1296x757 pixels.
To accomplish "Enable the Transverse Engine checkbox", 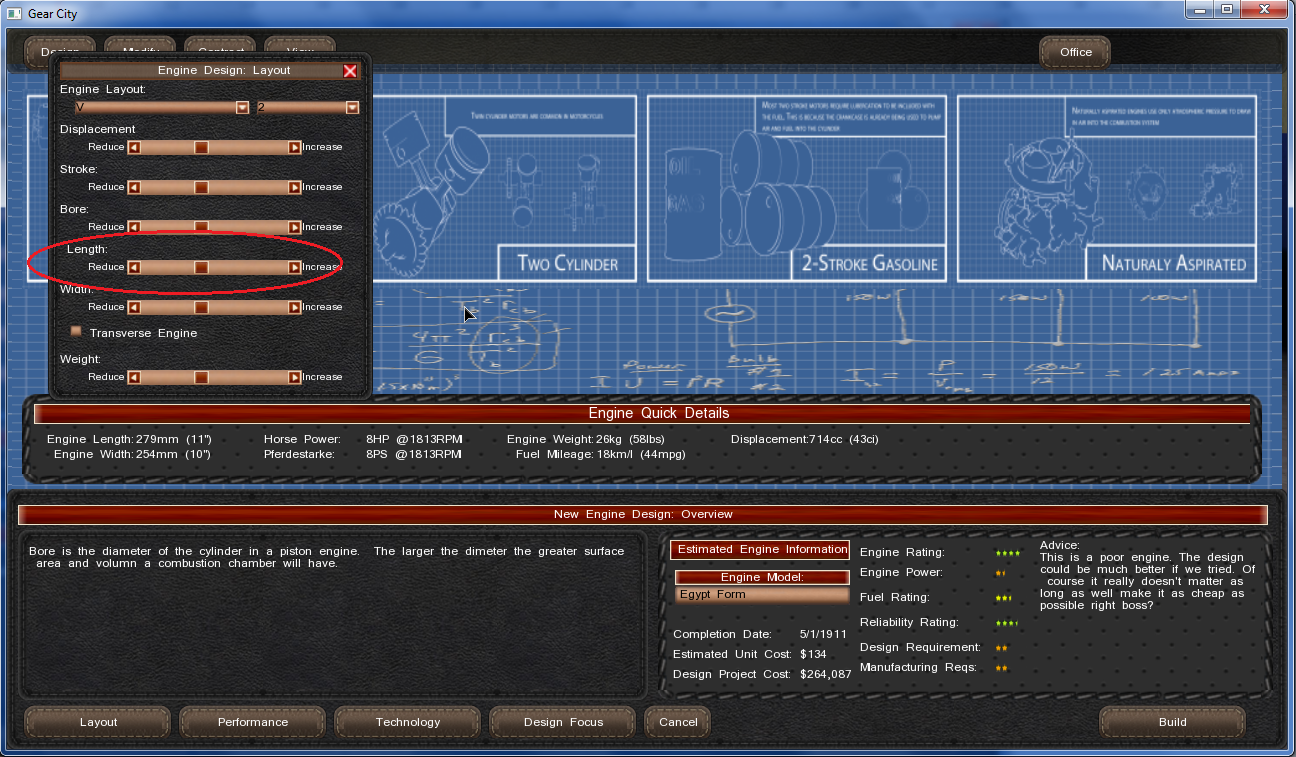I will 76,332.
